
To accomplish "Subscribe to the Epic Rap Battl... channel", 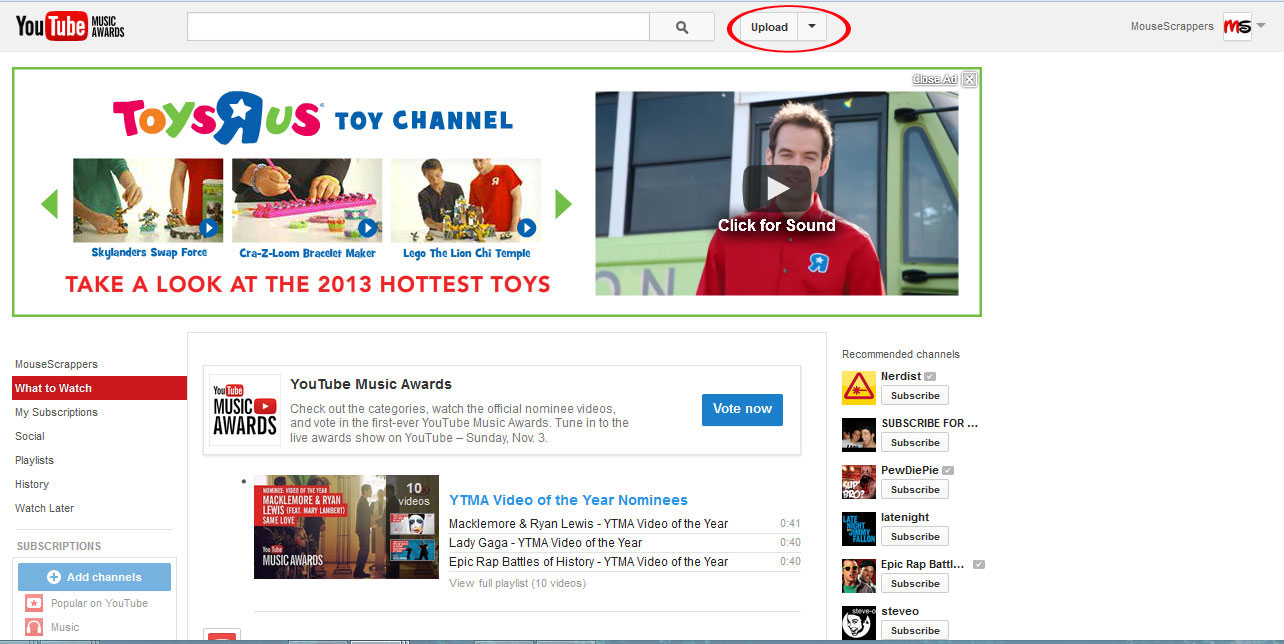I will click(915, 583).
